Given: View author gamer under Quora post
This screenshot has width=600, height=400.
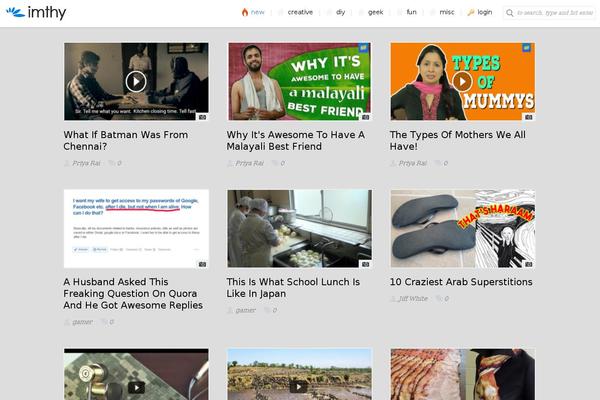Looking at the screenshot, I should pyautogui.click(x=83, y=322).
